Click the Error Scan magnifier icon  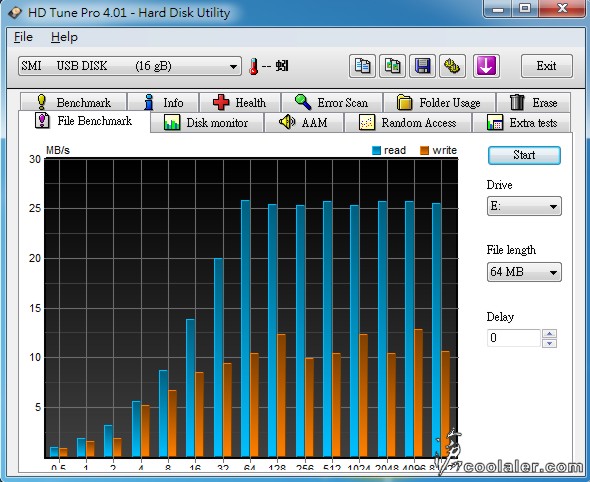(303, 102)
